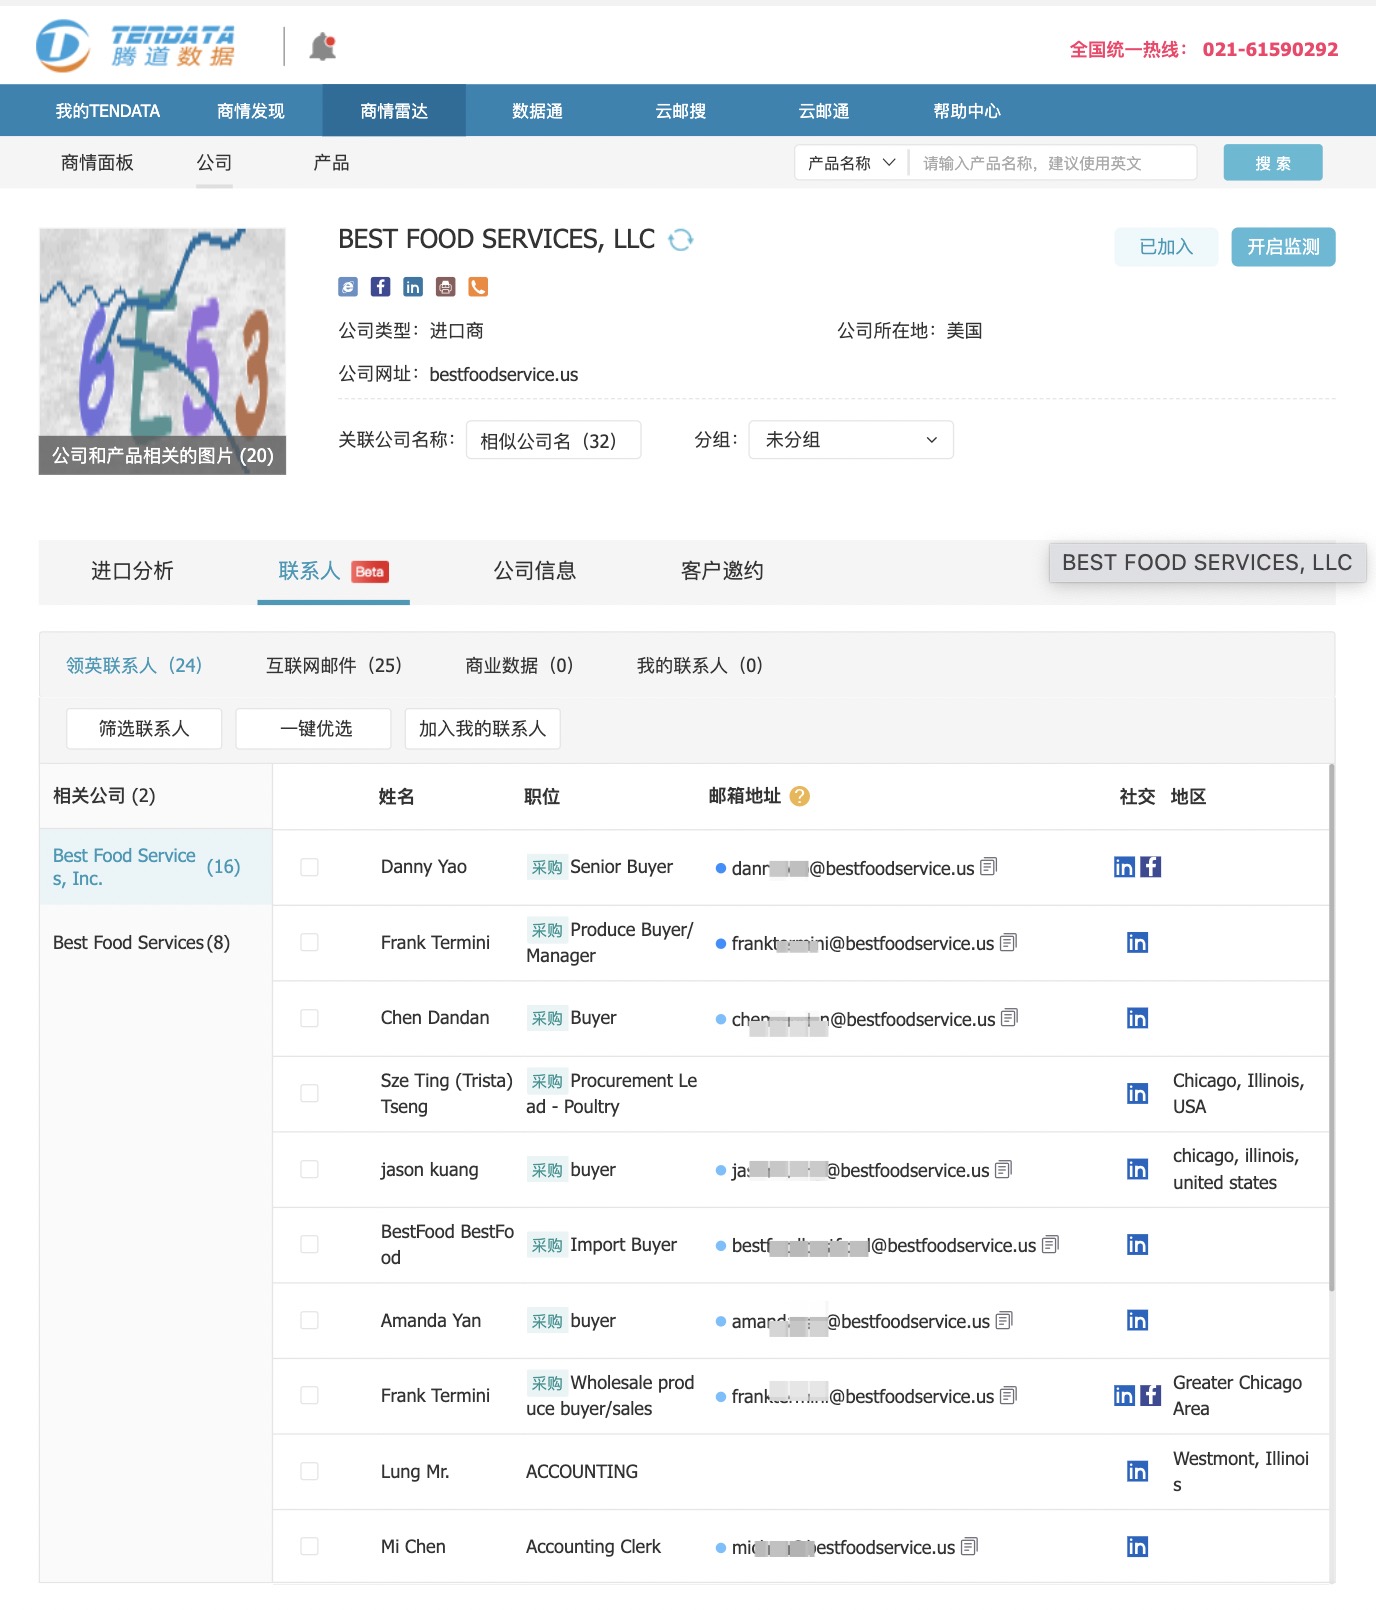Click the contact list vertical scrollbar
This screenshot has height=1610, width=1376.
[x=1332, y=1028]
